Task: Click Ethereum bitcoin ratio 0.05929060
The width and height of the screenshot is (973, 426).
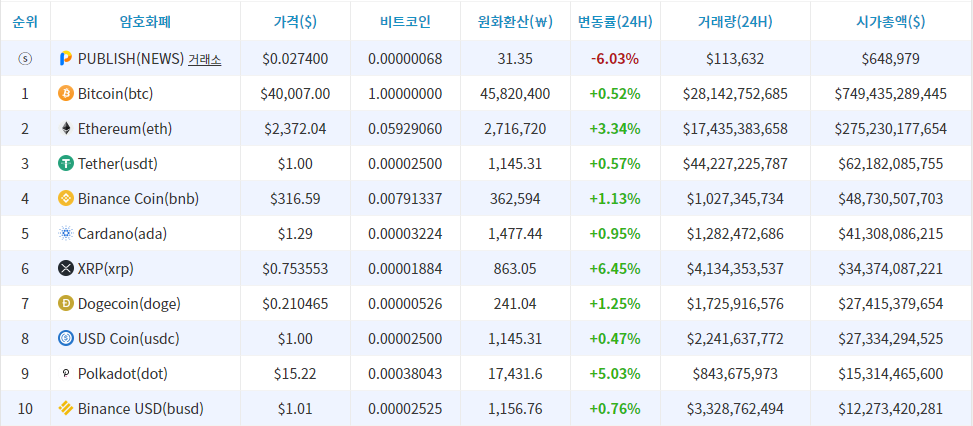Action: pyautogui.click(x=405, y=129)
